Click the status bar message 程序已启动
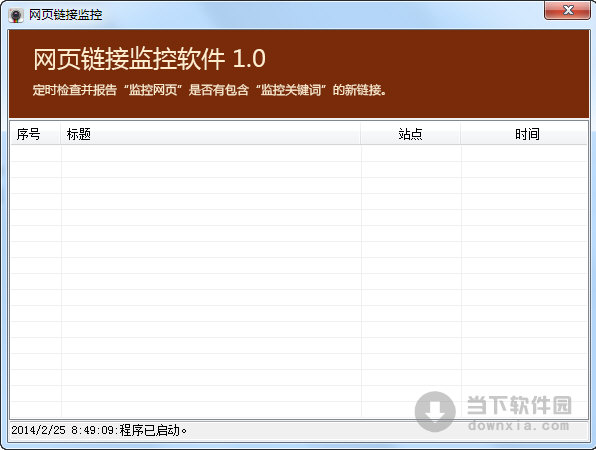The width and height of the screenshot is (596, 450). 153,430
